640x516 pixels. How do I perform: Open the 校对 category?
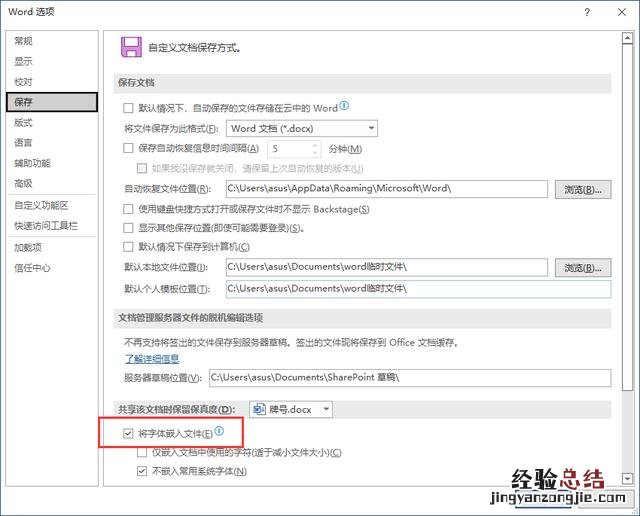[x=52, y=82]
